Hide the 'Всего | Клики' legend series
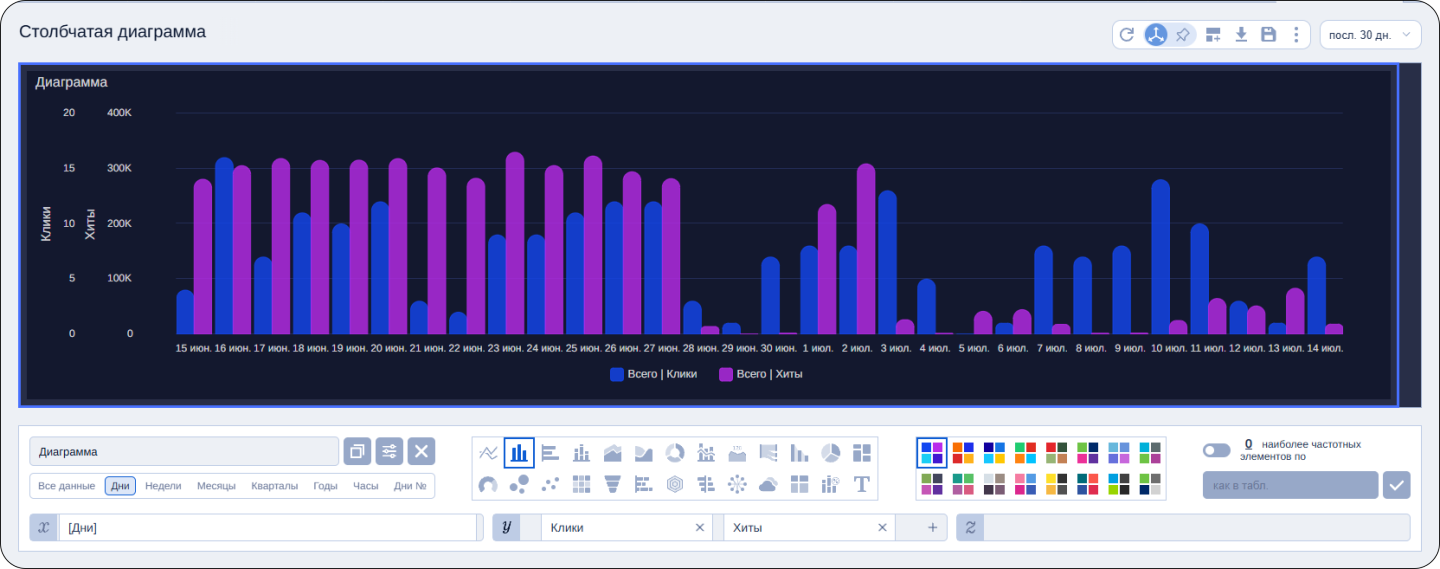Viewport: 1440px width, 569px height. point(654,374)
